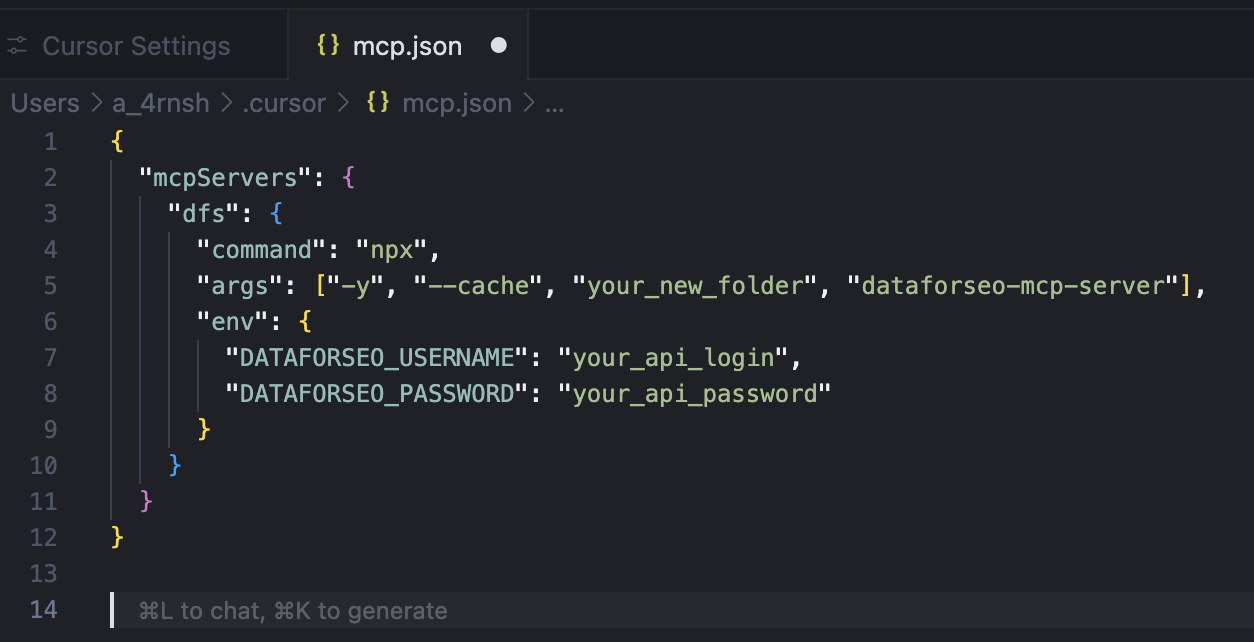Click the "dfs" key on line 3
This screenshot has height=642, width=1254.
204,214
